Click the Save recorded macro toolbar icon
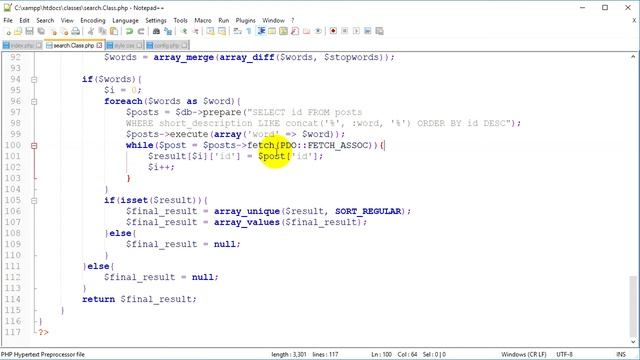640x360 pixels. [x=379, y=31]
